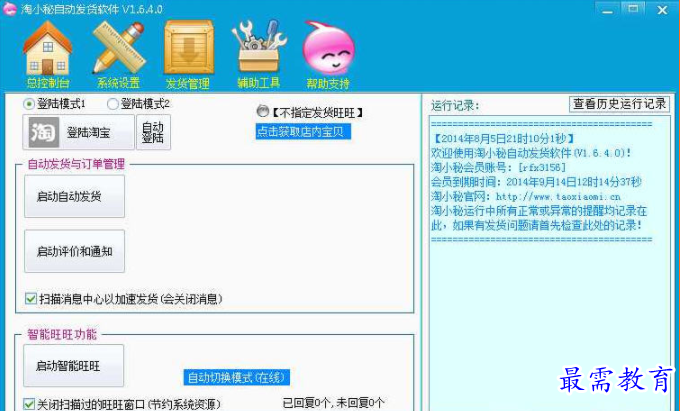Start 启动自动发货 button

(x=75, y=196)
